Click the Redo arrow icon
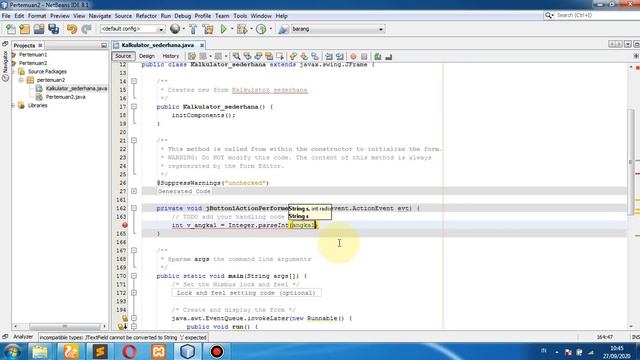 coord(86,29)
